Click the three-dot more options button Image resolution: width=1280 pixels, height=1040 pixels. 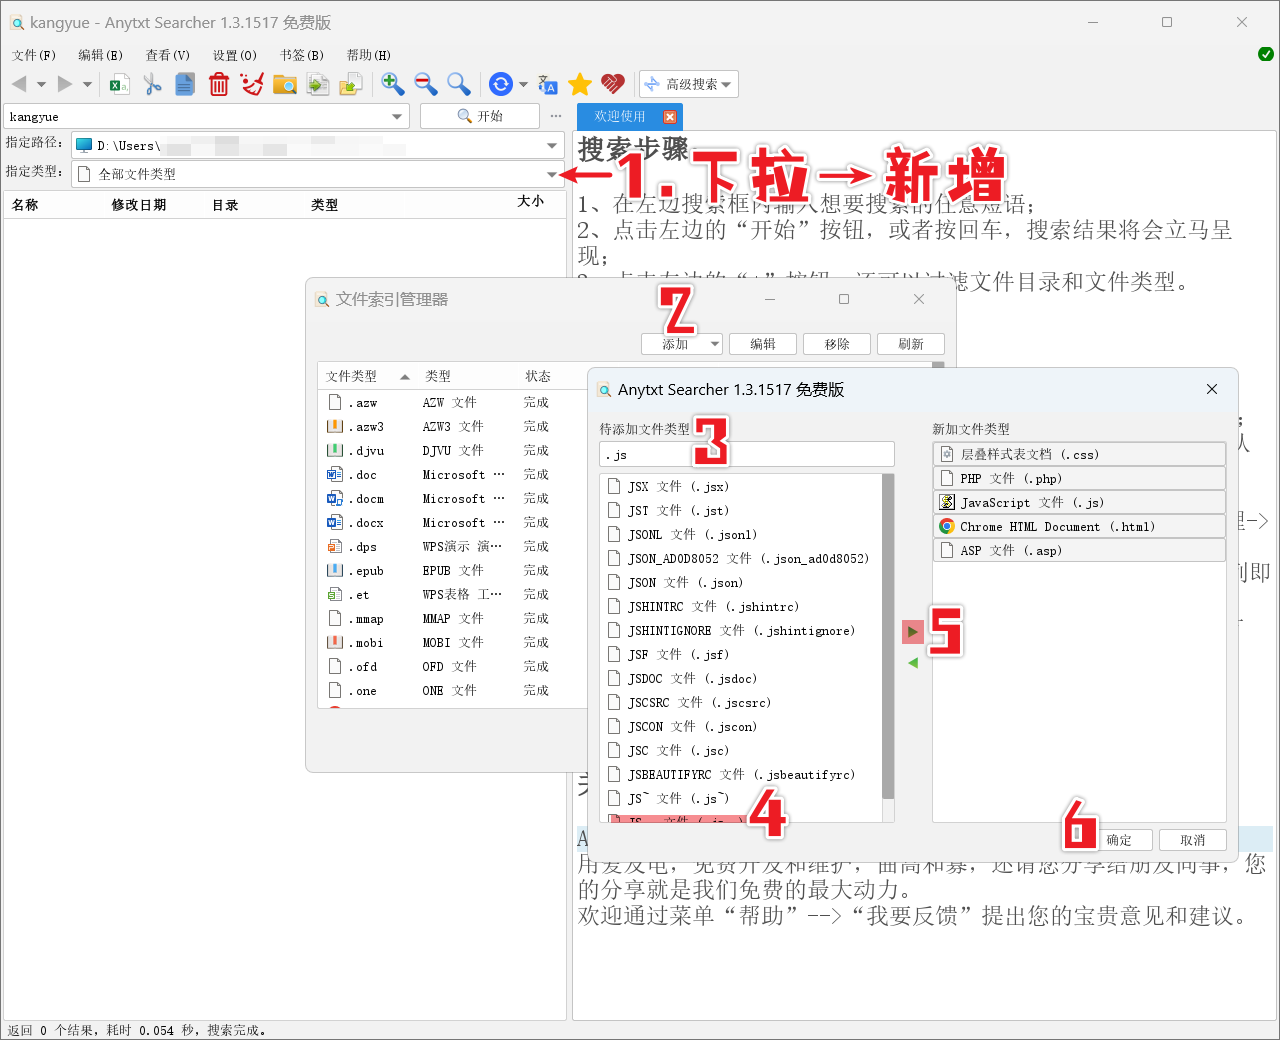pos(556,116)
